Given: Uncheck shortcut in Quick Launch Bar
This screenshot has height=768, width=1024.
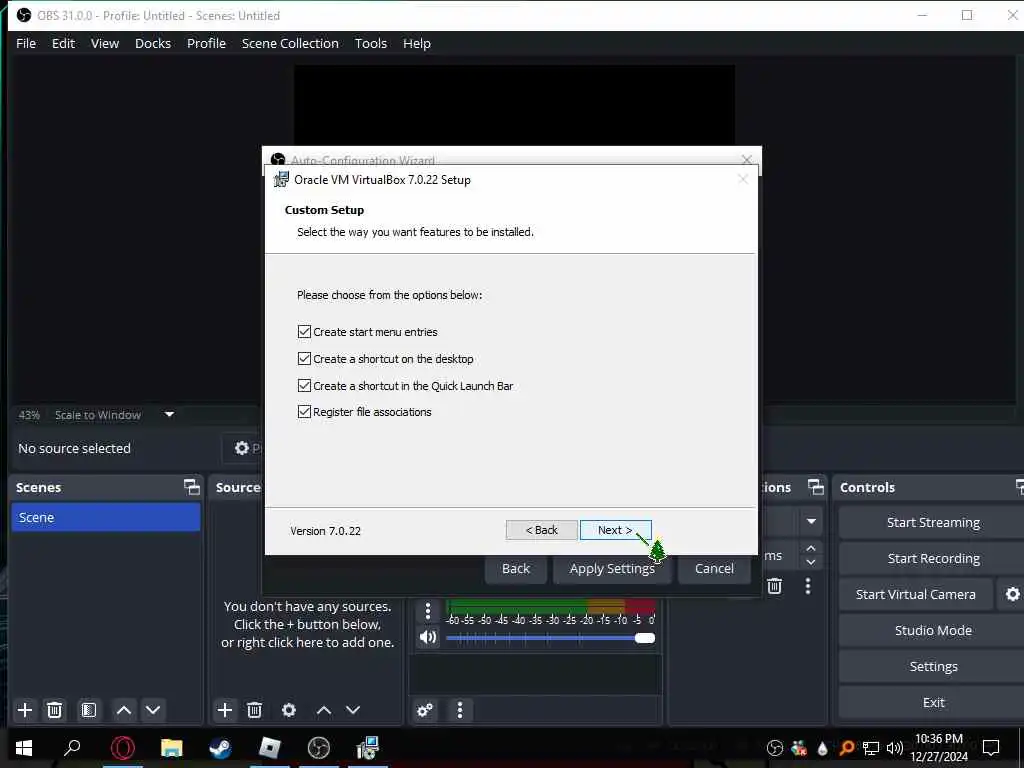Looking at the screenshot, I should [304, 385].
